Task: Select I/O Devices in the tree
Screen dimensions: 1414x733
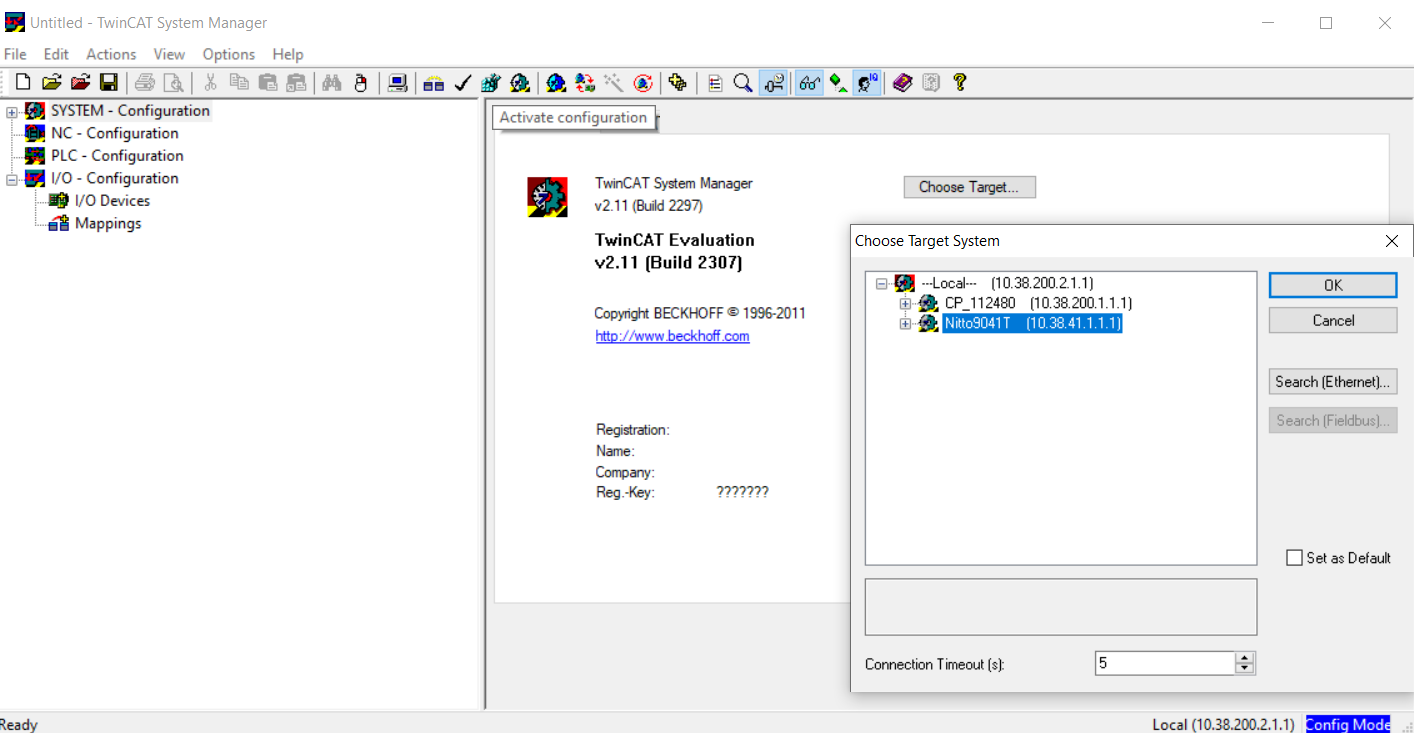Action: [112, 201]
